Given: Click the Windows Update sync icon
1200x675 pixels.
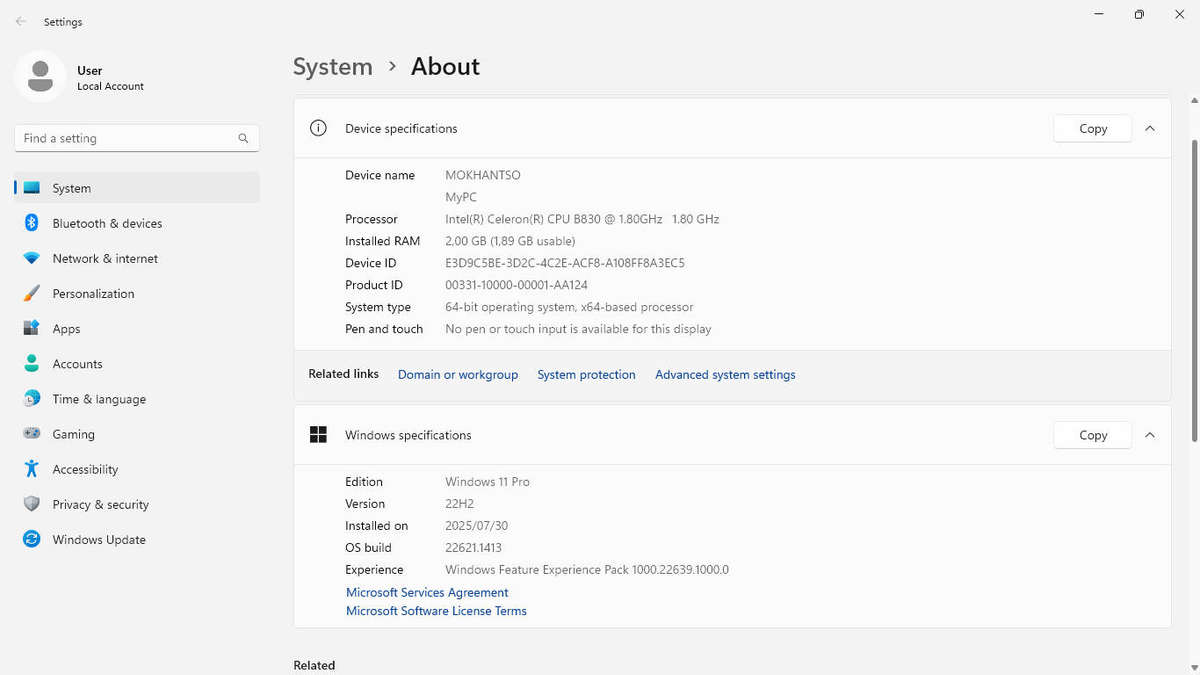Looking at the screenshot, I should (32, 539).
